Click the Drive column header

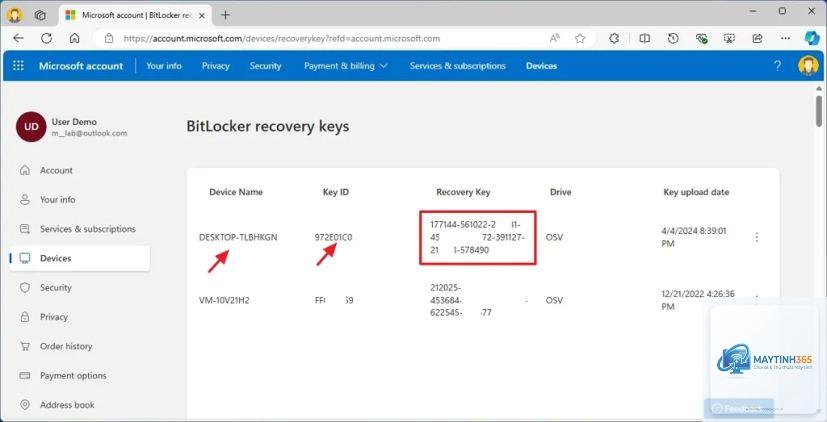tap(561, 192)
